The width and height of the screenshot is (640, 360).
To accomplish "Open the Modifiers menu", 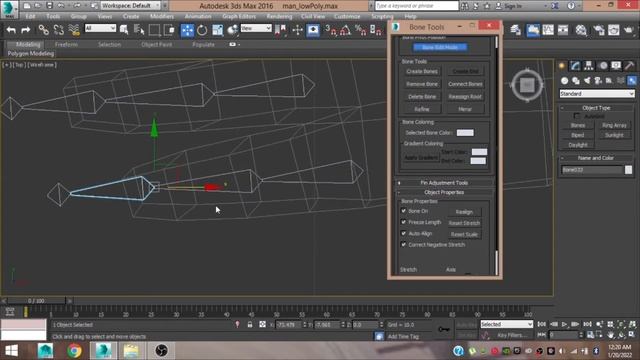I will click(x=162, y=16).
